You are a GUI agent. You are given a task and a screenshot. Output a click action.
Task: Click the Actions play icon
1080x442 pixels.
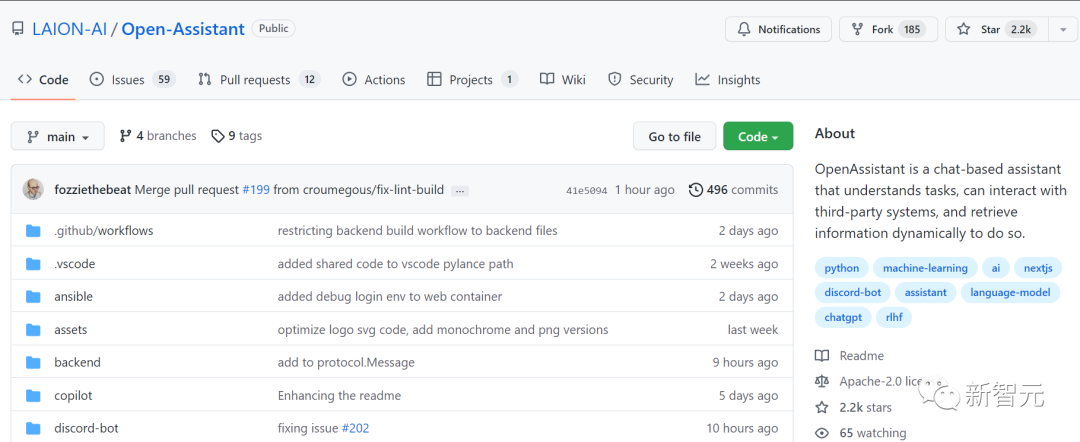tap(349, 80)
